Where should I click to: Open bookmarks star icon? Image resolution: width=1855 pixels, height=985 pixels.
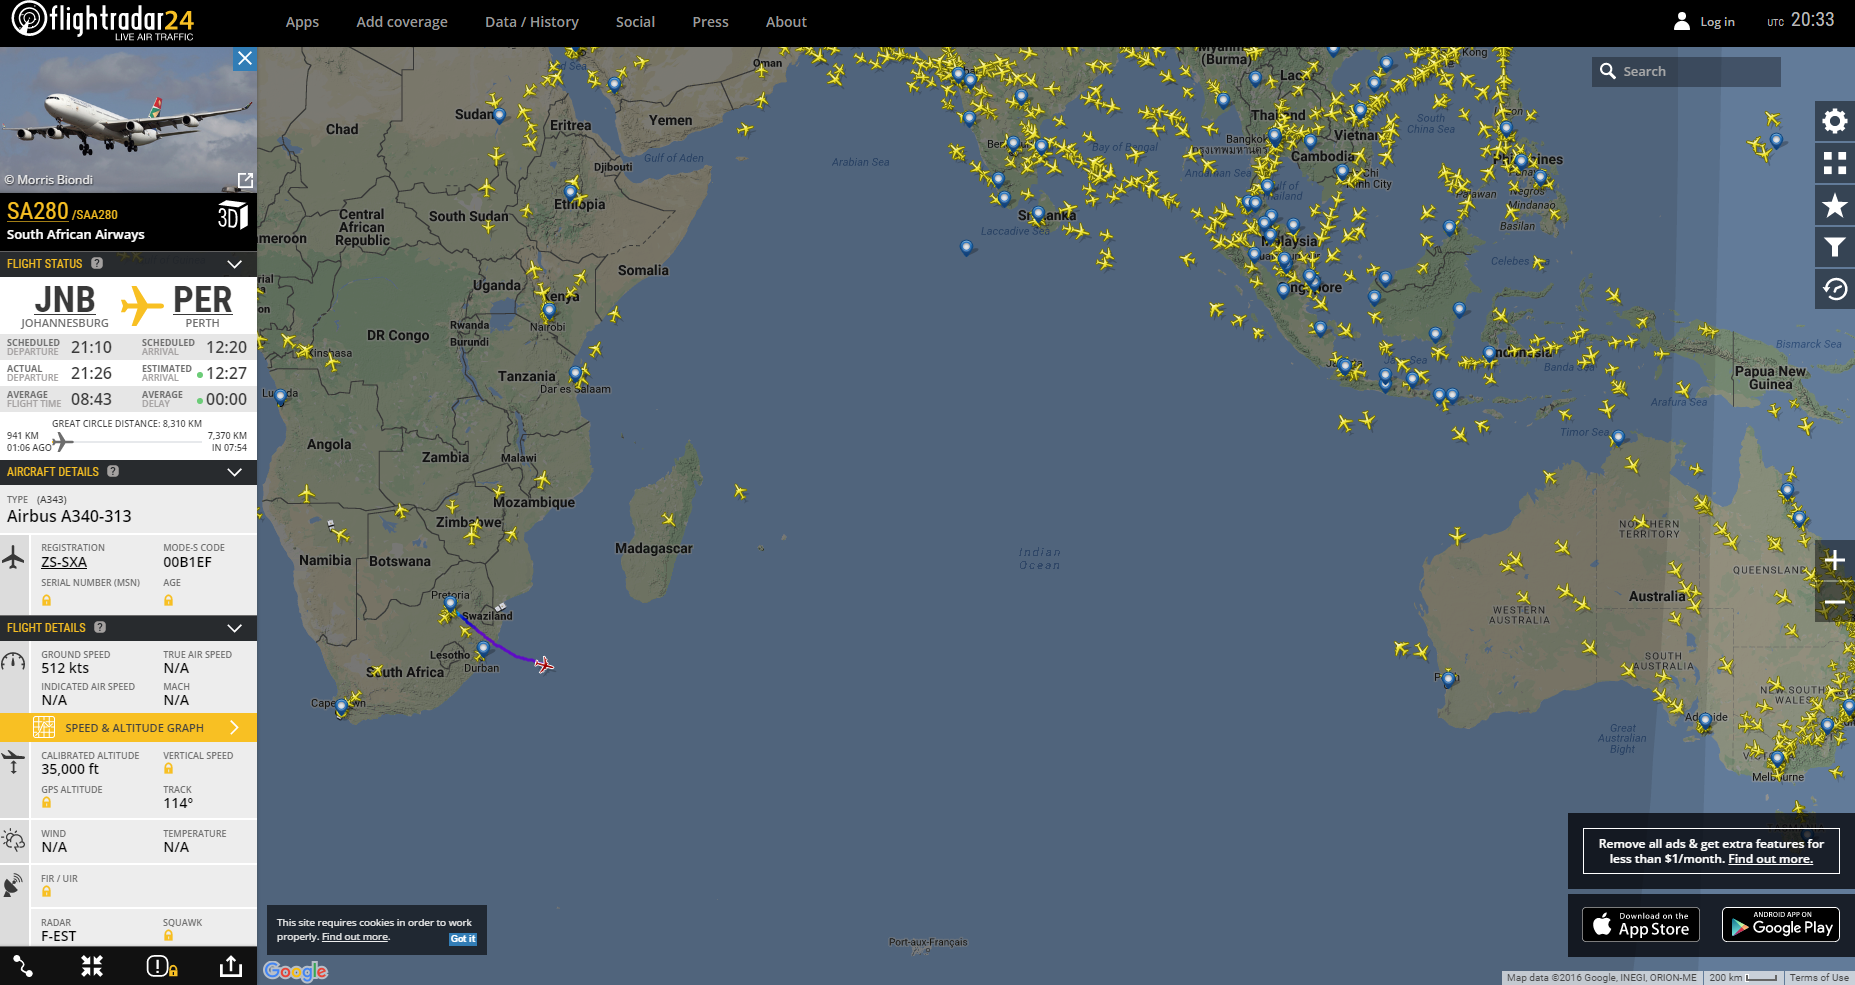1834,205
